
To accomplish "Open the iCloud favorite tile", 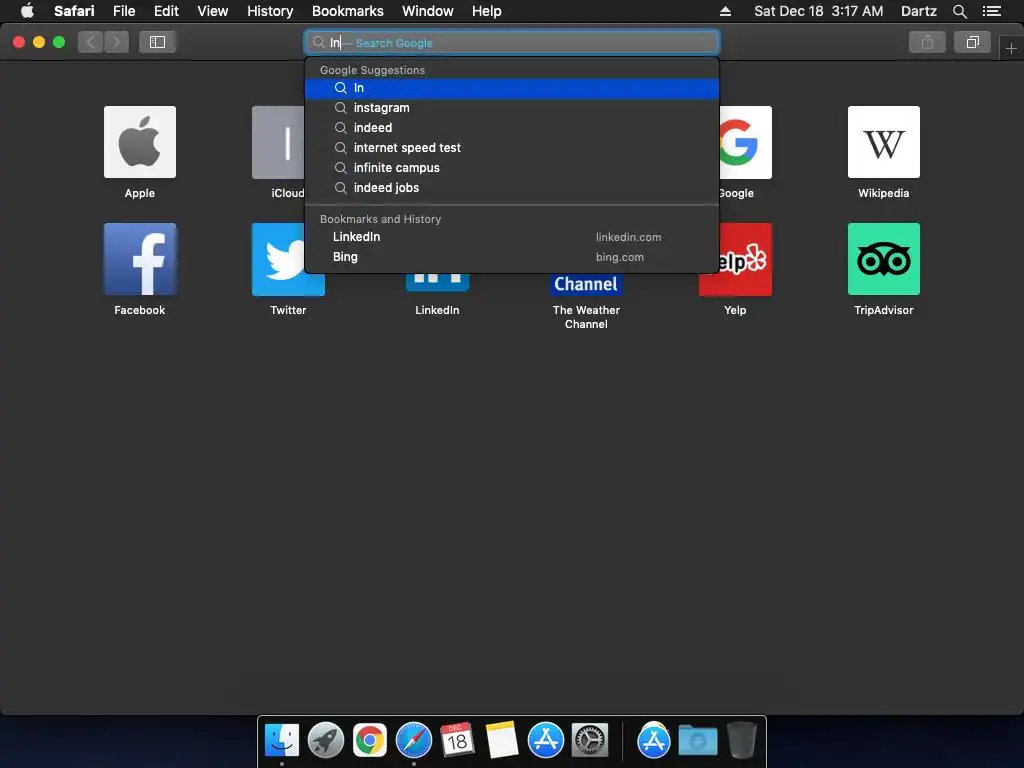I will [x=278, y=142].
